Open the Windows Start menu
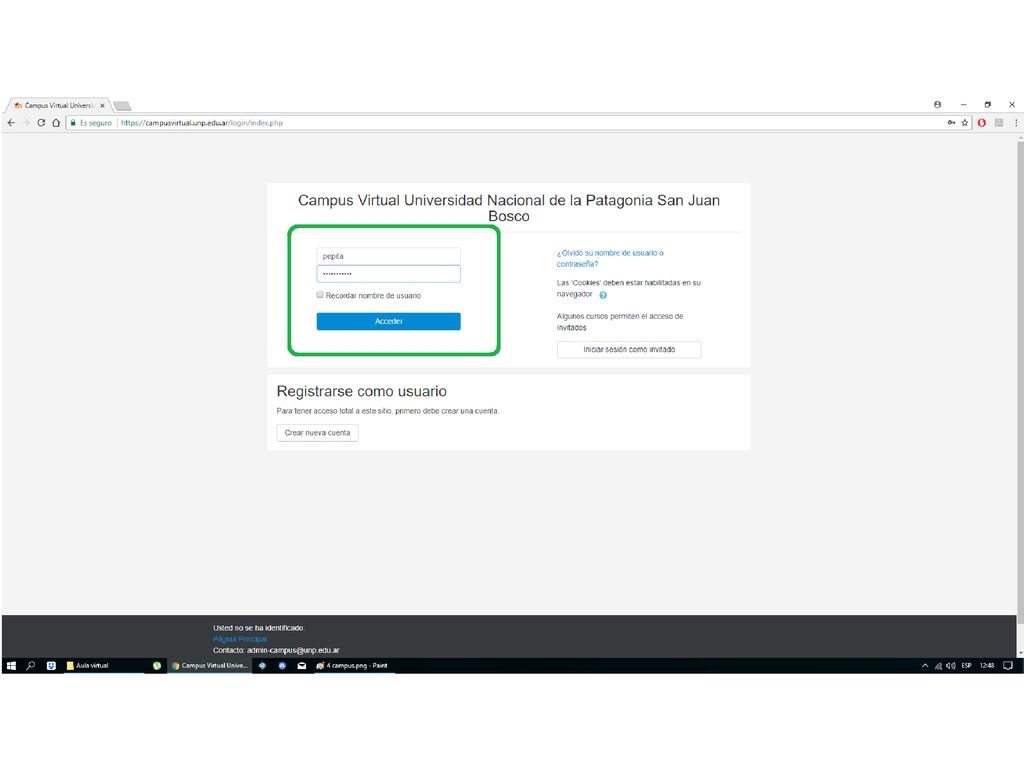Image resolution: width=1024 pixels, height=768 pixels. pyautogui.click(x=11, y=665)
